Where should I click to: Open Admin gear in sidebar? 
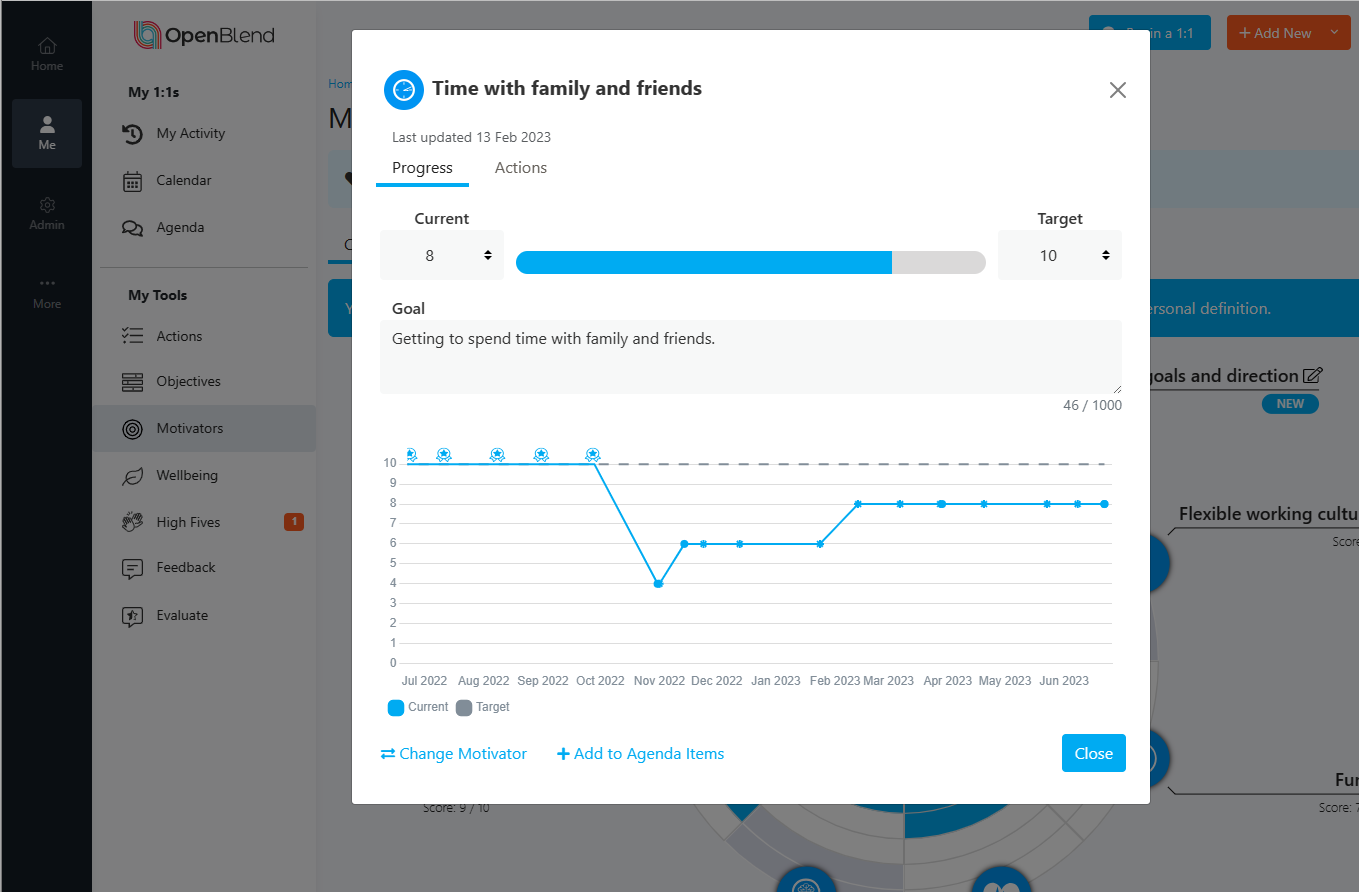[46, 214]
